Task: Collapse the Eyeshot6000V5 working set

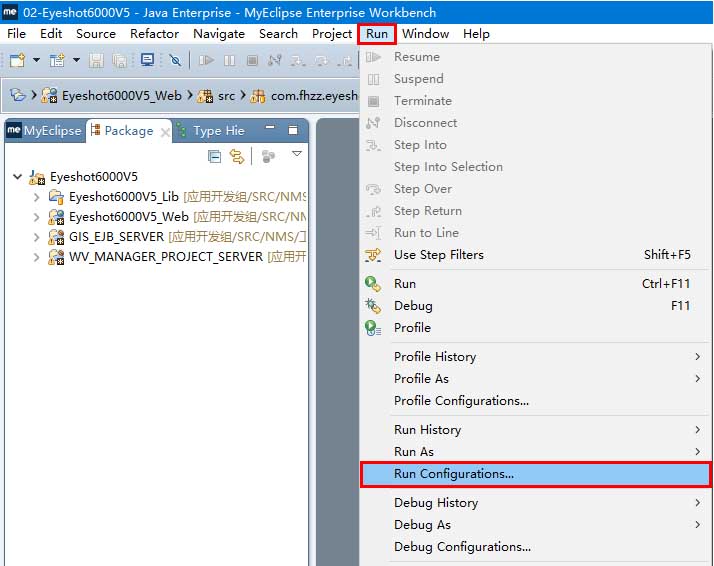Action: pos(18,176)
